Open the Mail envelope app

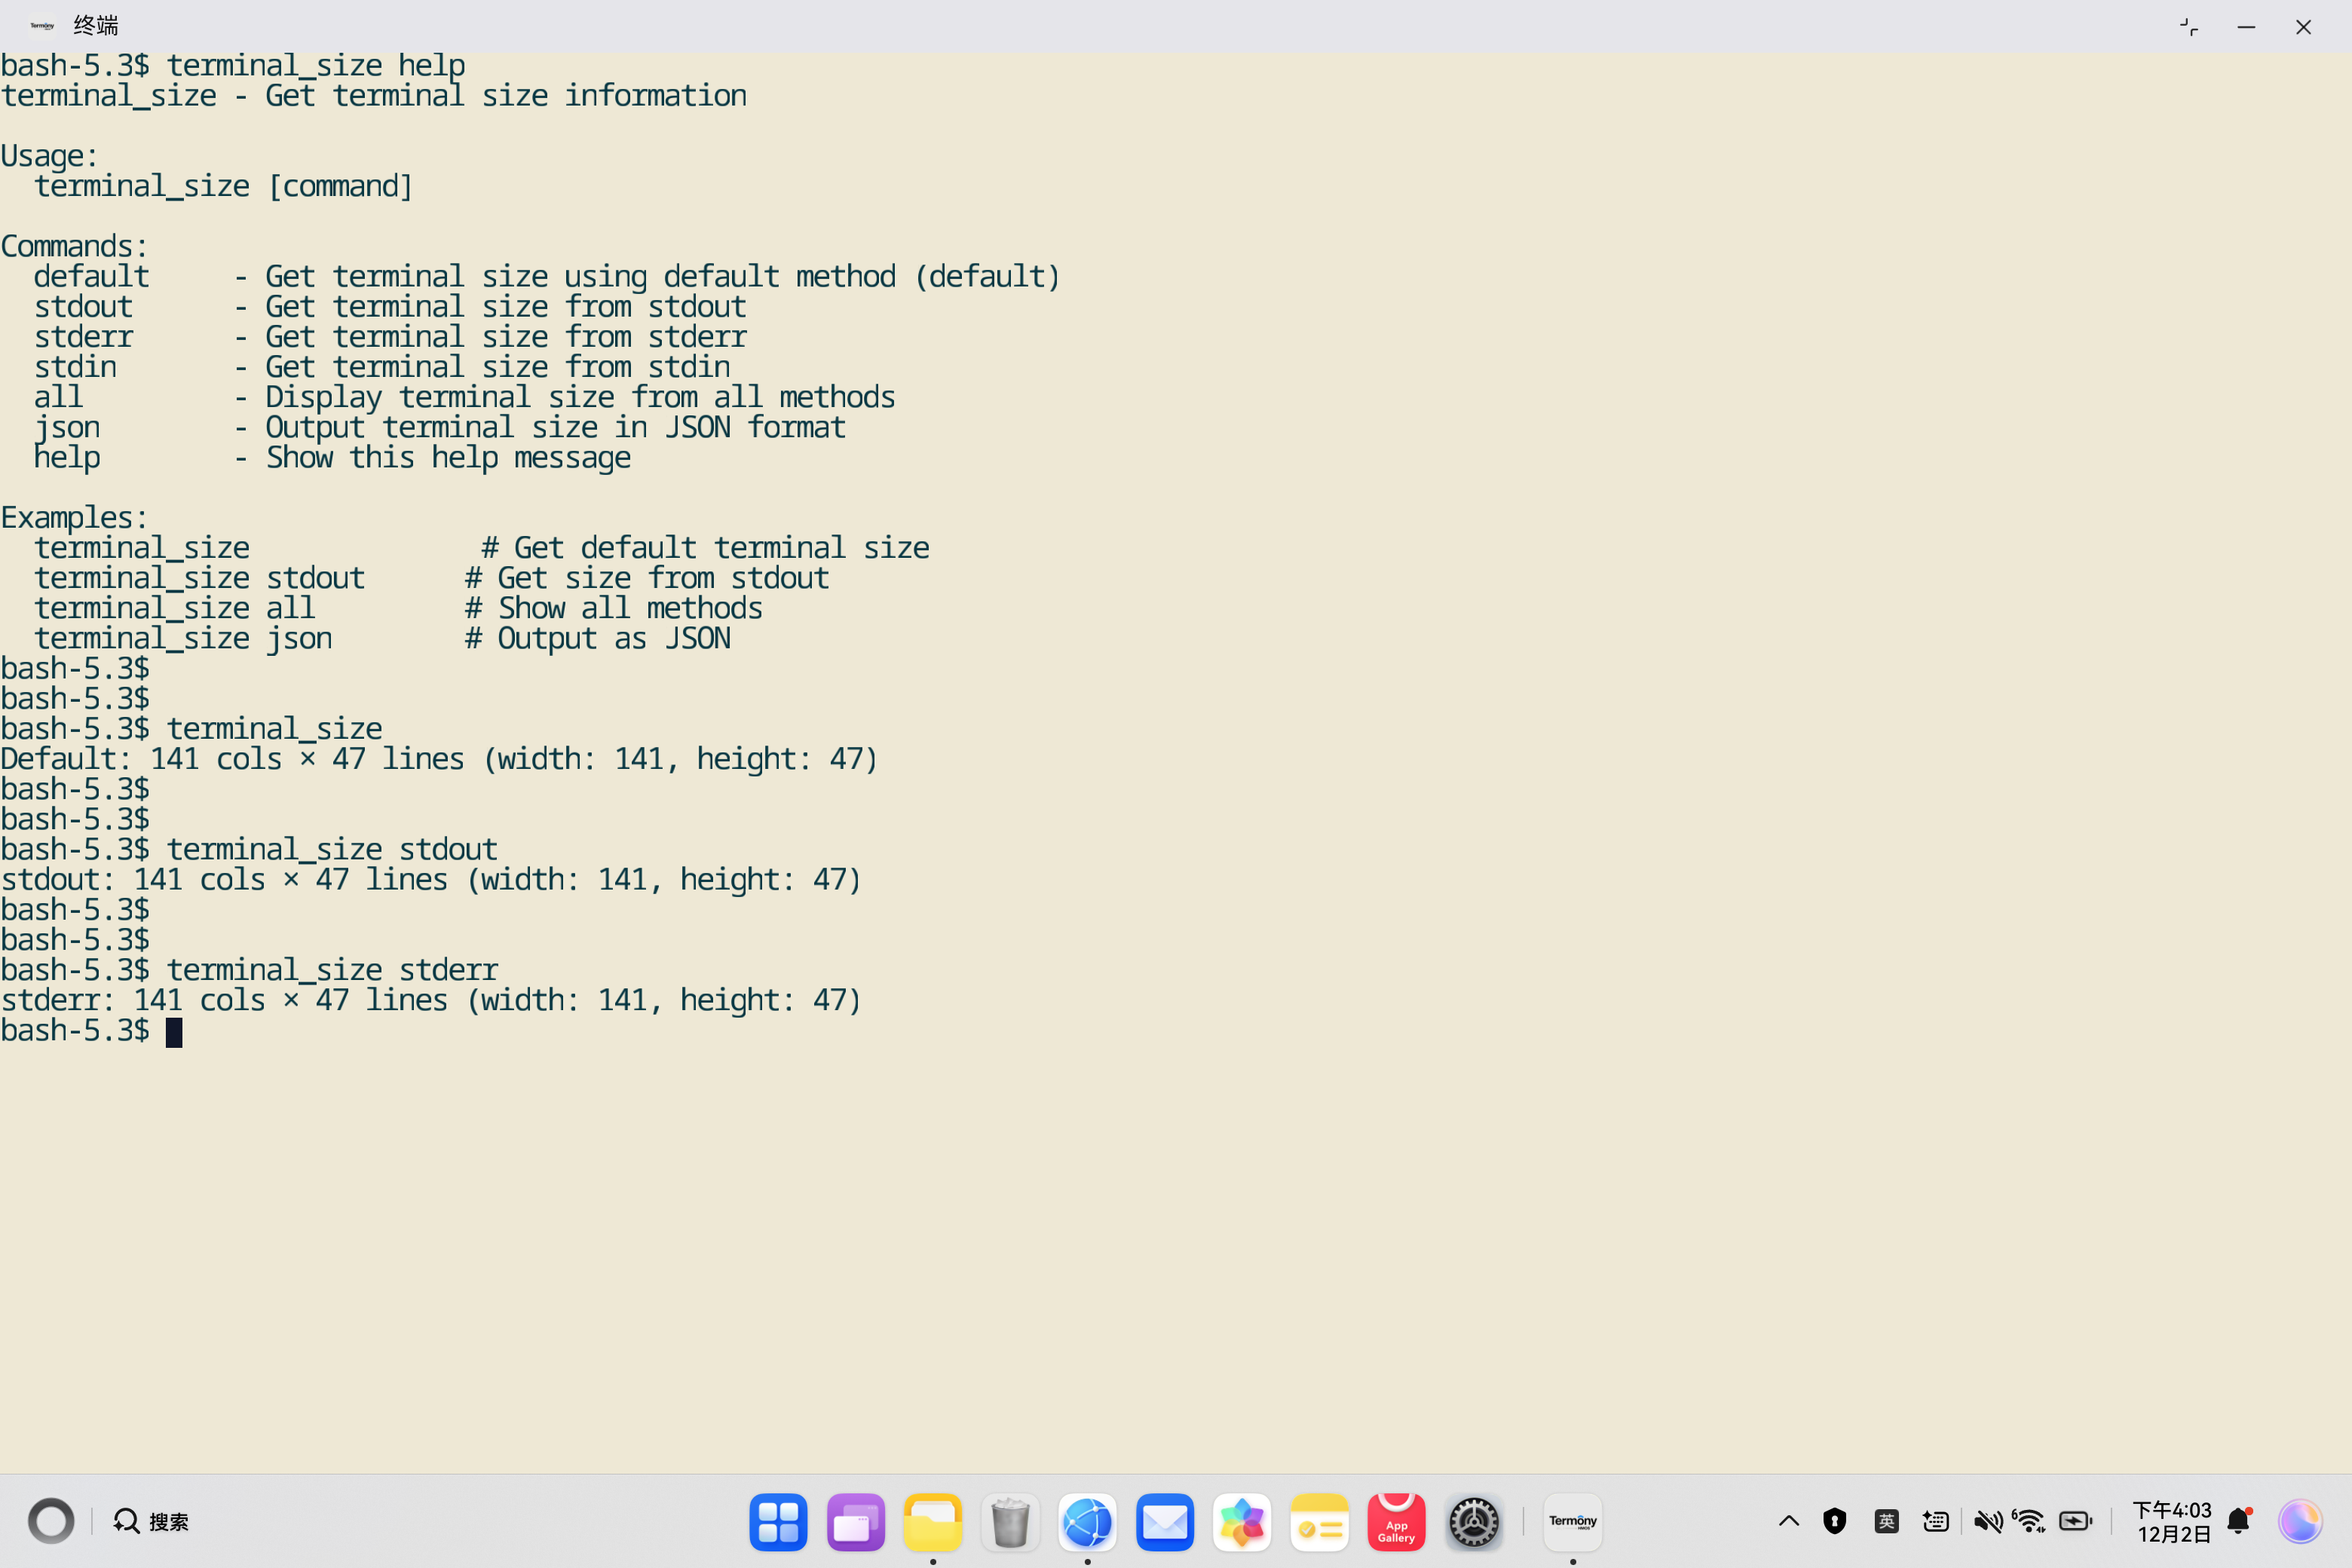click(1164, 1522)
